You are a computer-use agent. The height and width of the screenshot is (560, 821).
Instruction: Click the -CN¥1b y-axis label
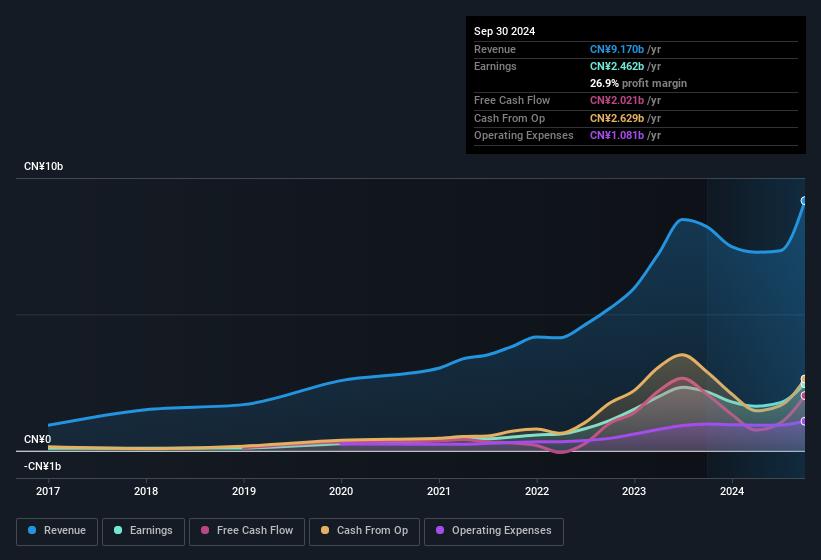click(42, 466)
